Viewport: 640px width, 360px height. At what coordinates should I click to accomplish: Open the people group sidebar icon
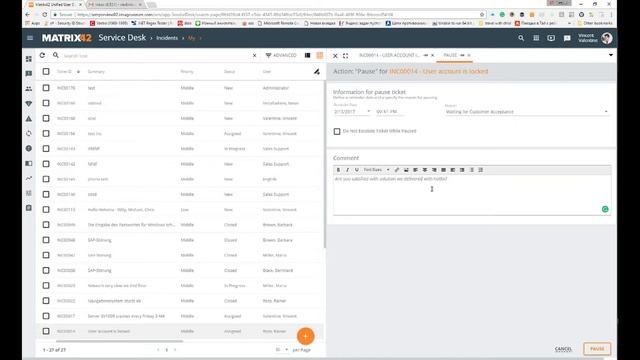(x=29, y=89)
